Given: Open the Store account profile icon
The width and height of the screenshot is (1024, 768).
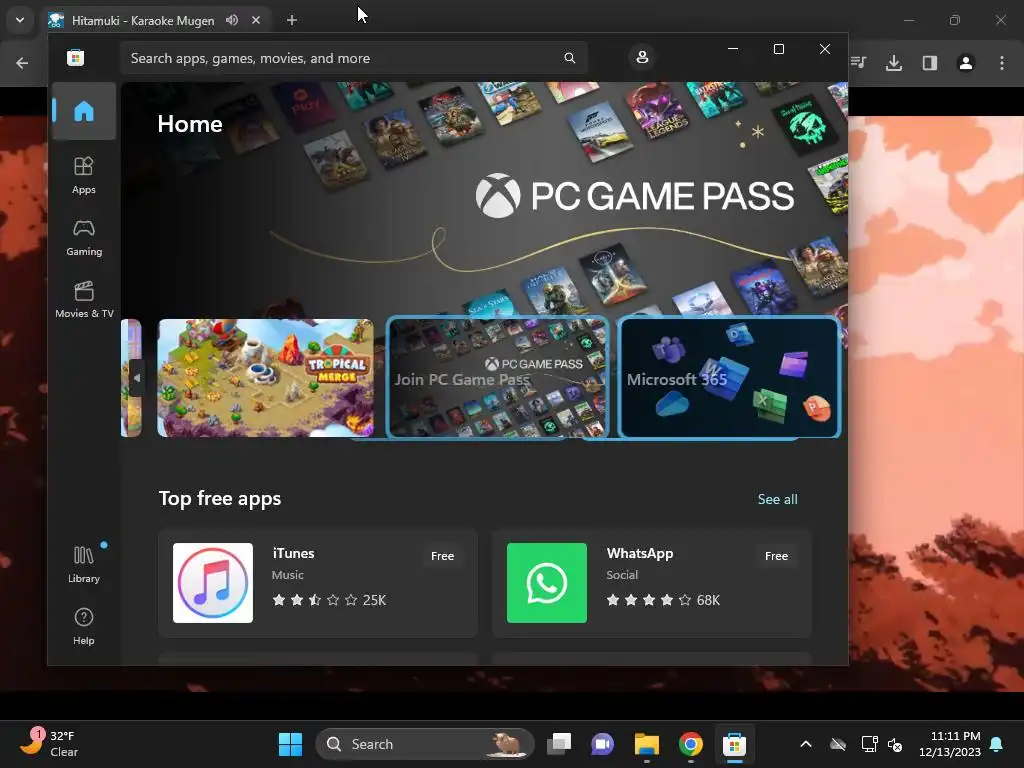Looking at the screenshot, I should click(x=642, y=57).
